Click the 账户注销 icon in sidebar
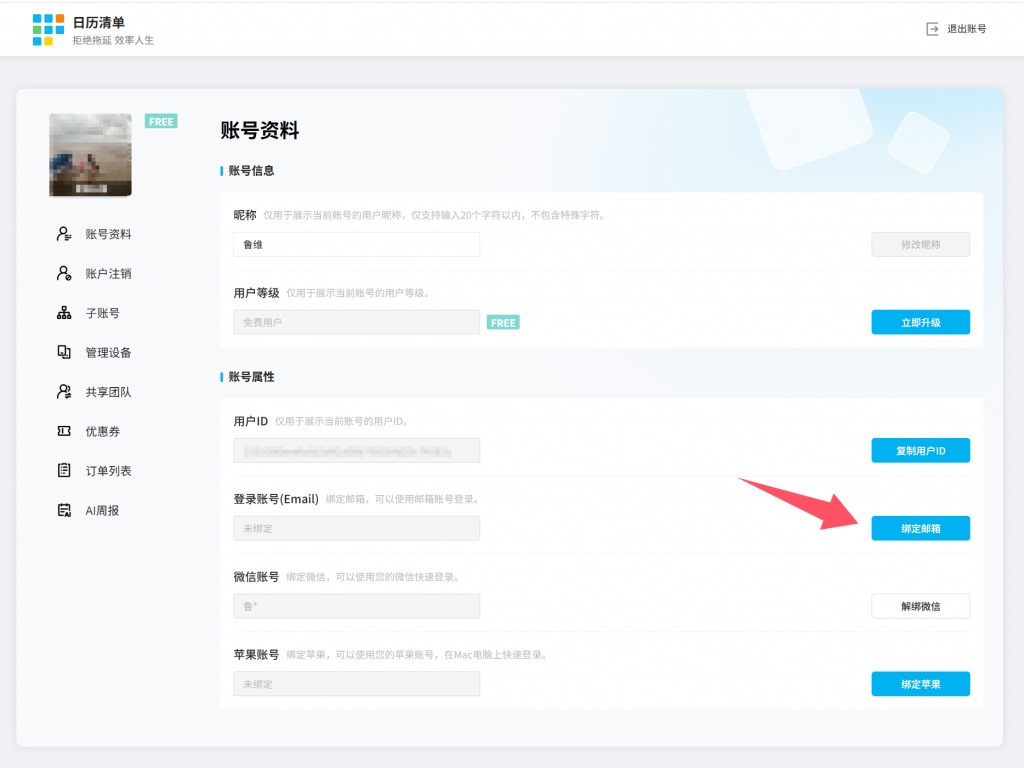The height and width of the screenshot is (768, 1024). click(x=64, y=273)
